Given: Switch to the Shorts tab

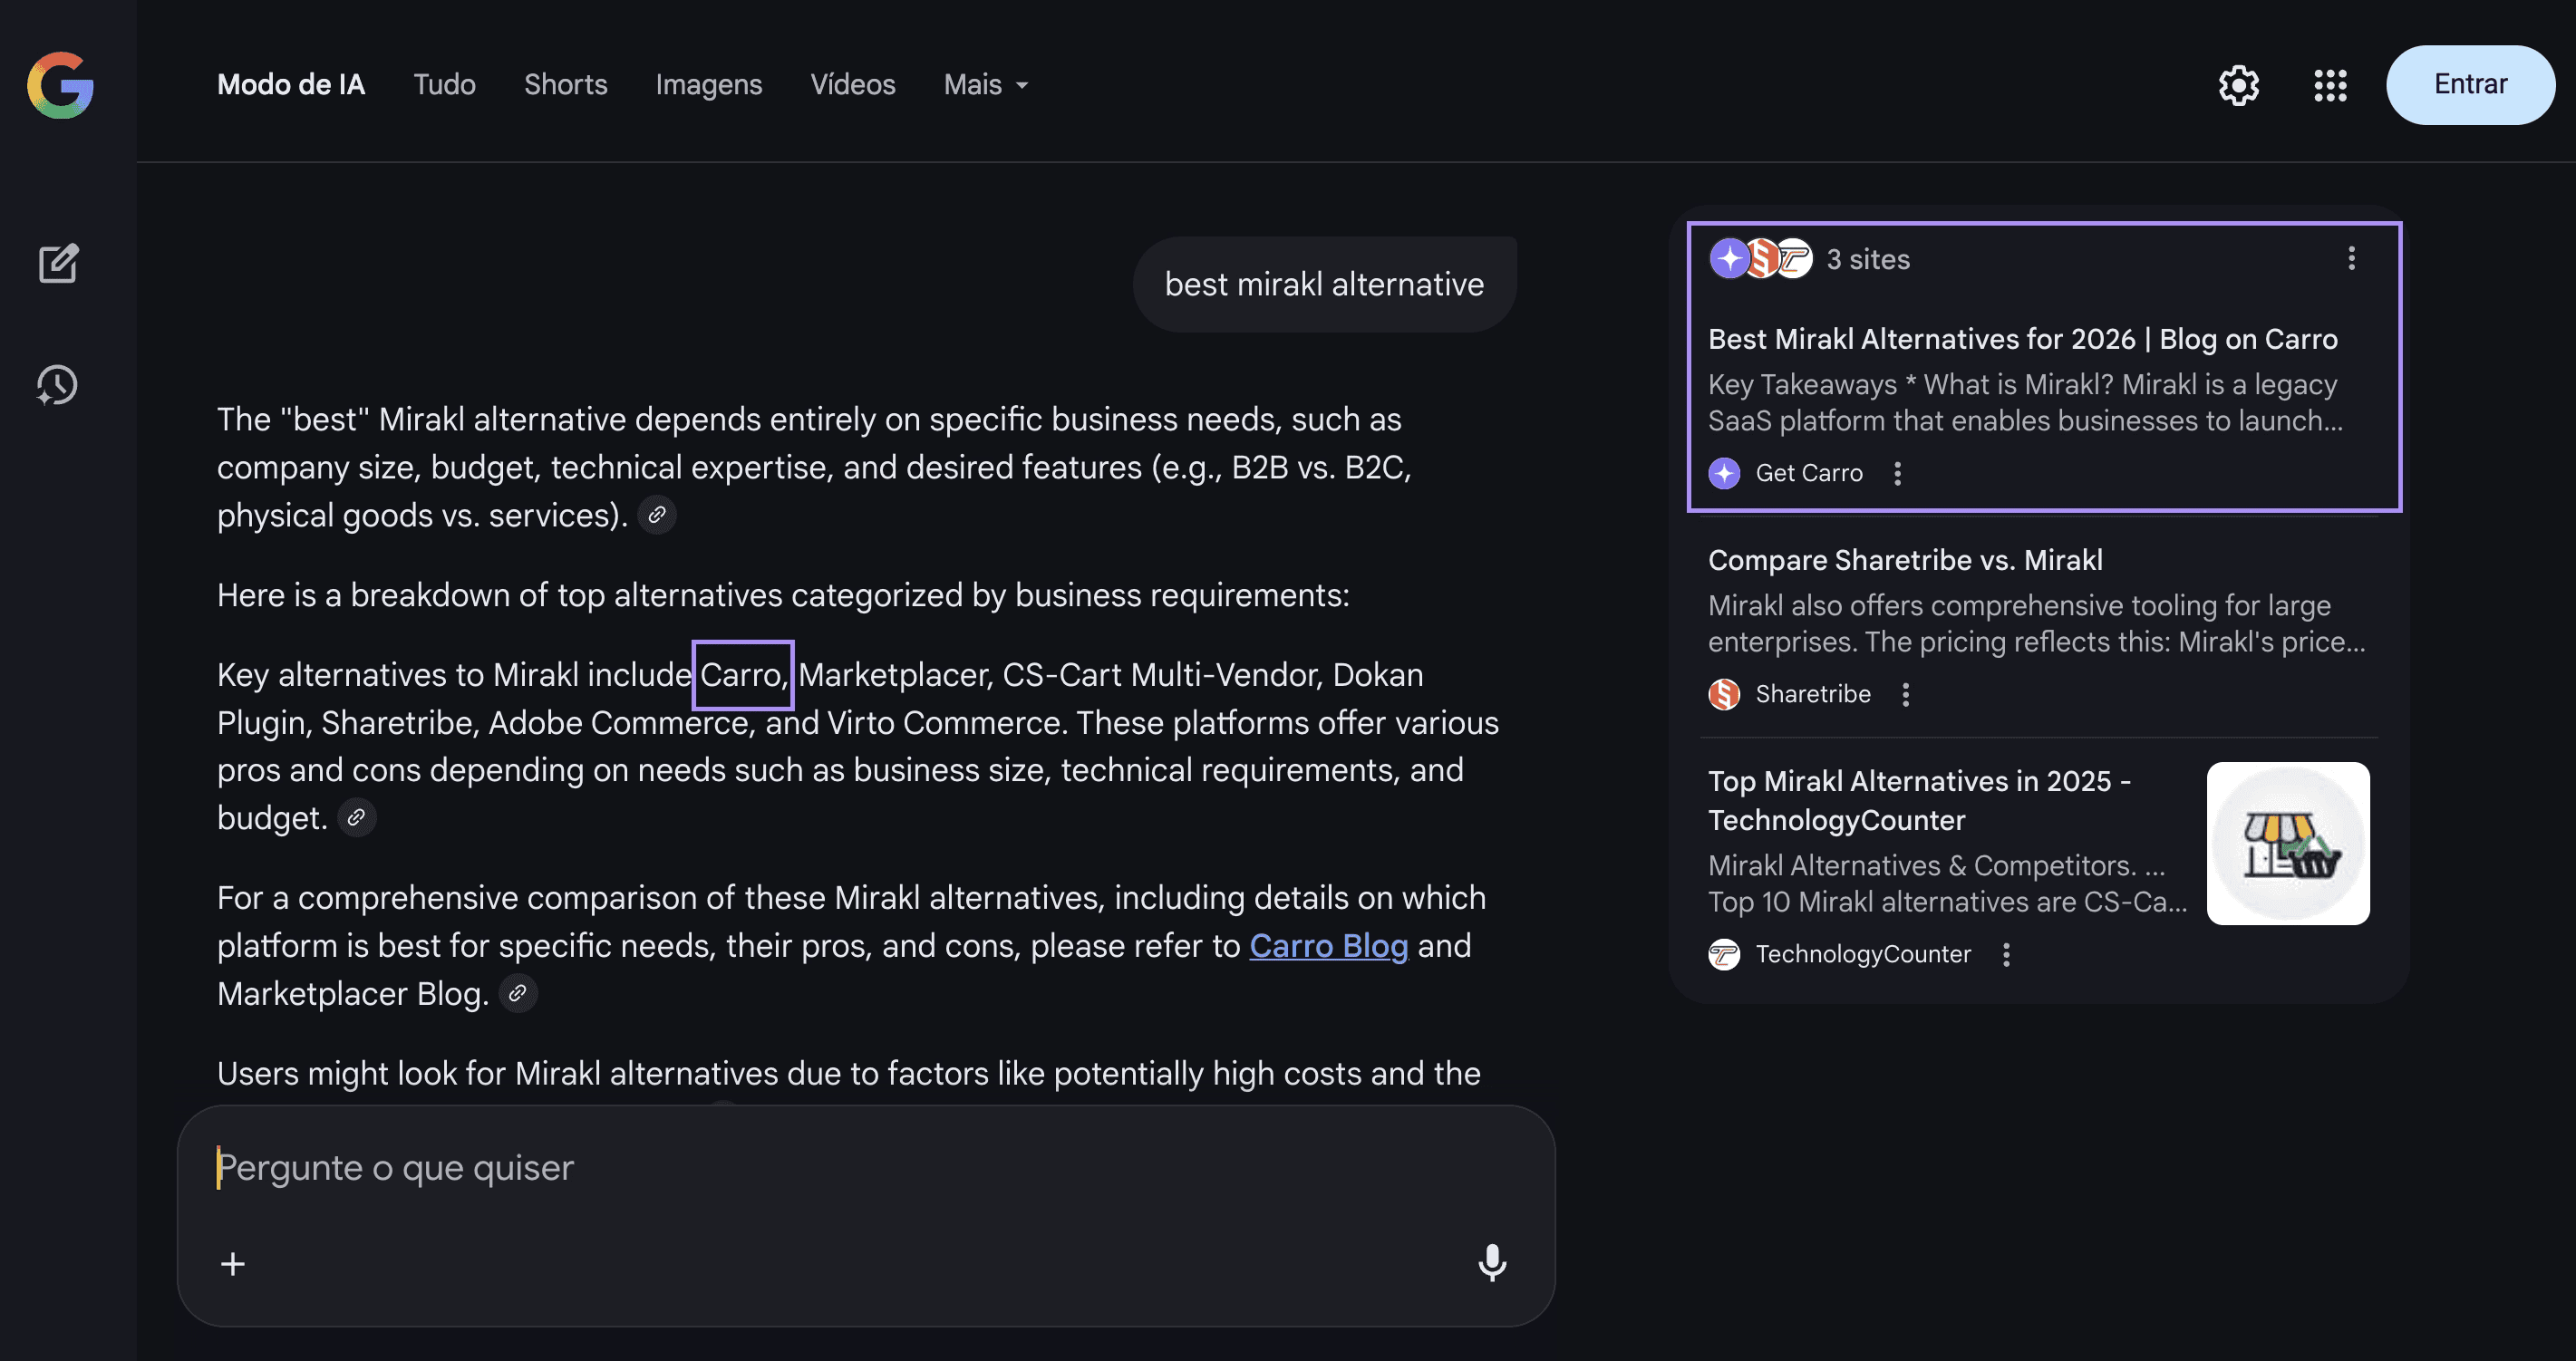Looking at the screenshot, I should click(566, 85).
